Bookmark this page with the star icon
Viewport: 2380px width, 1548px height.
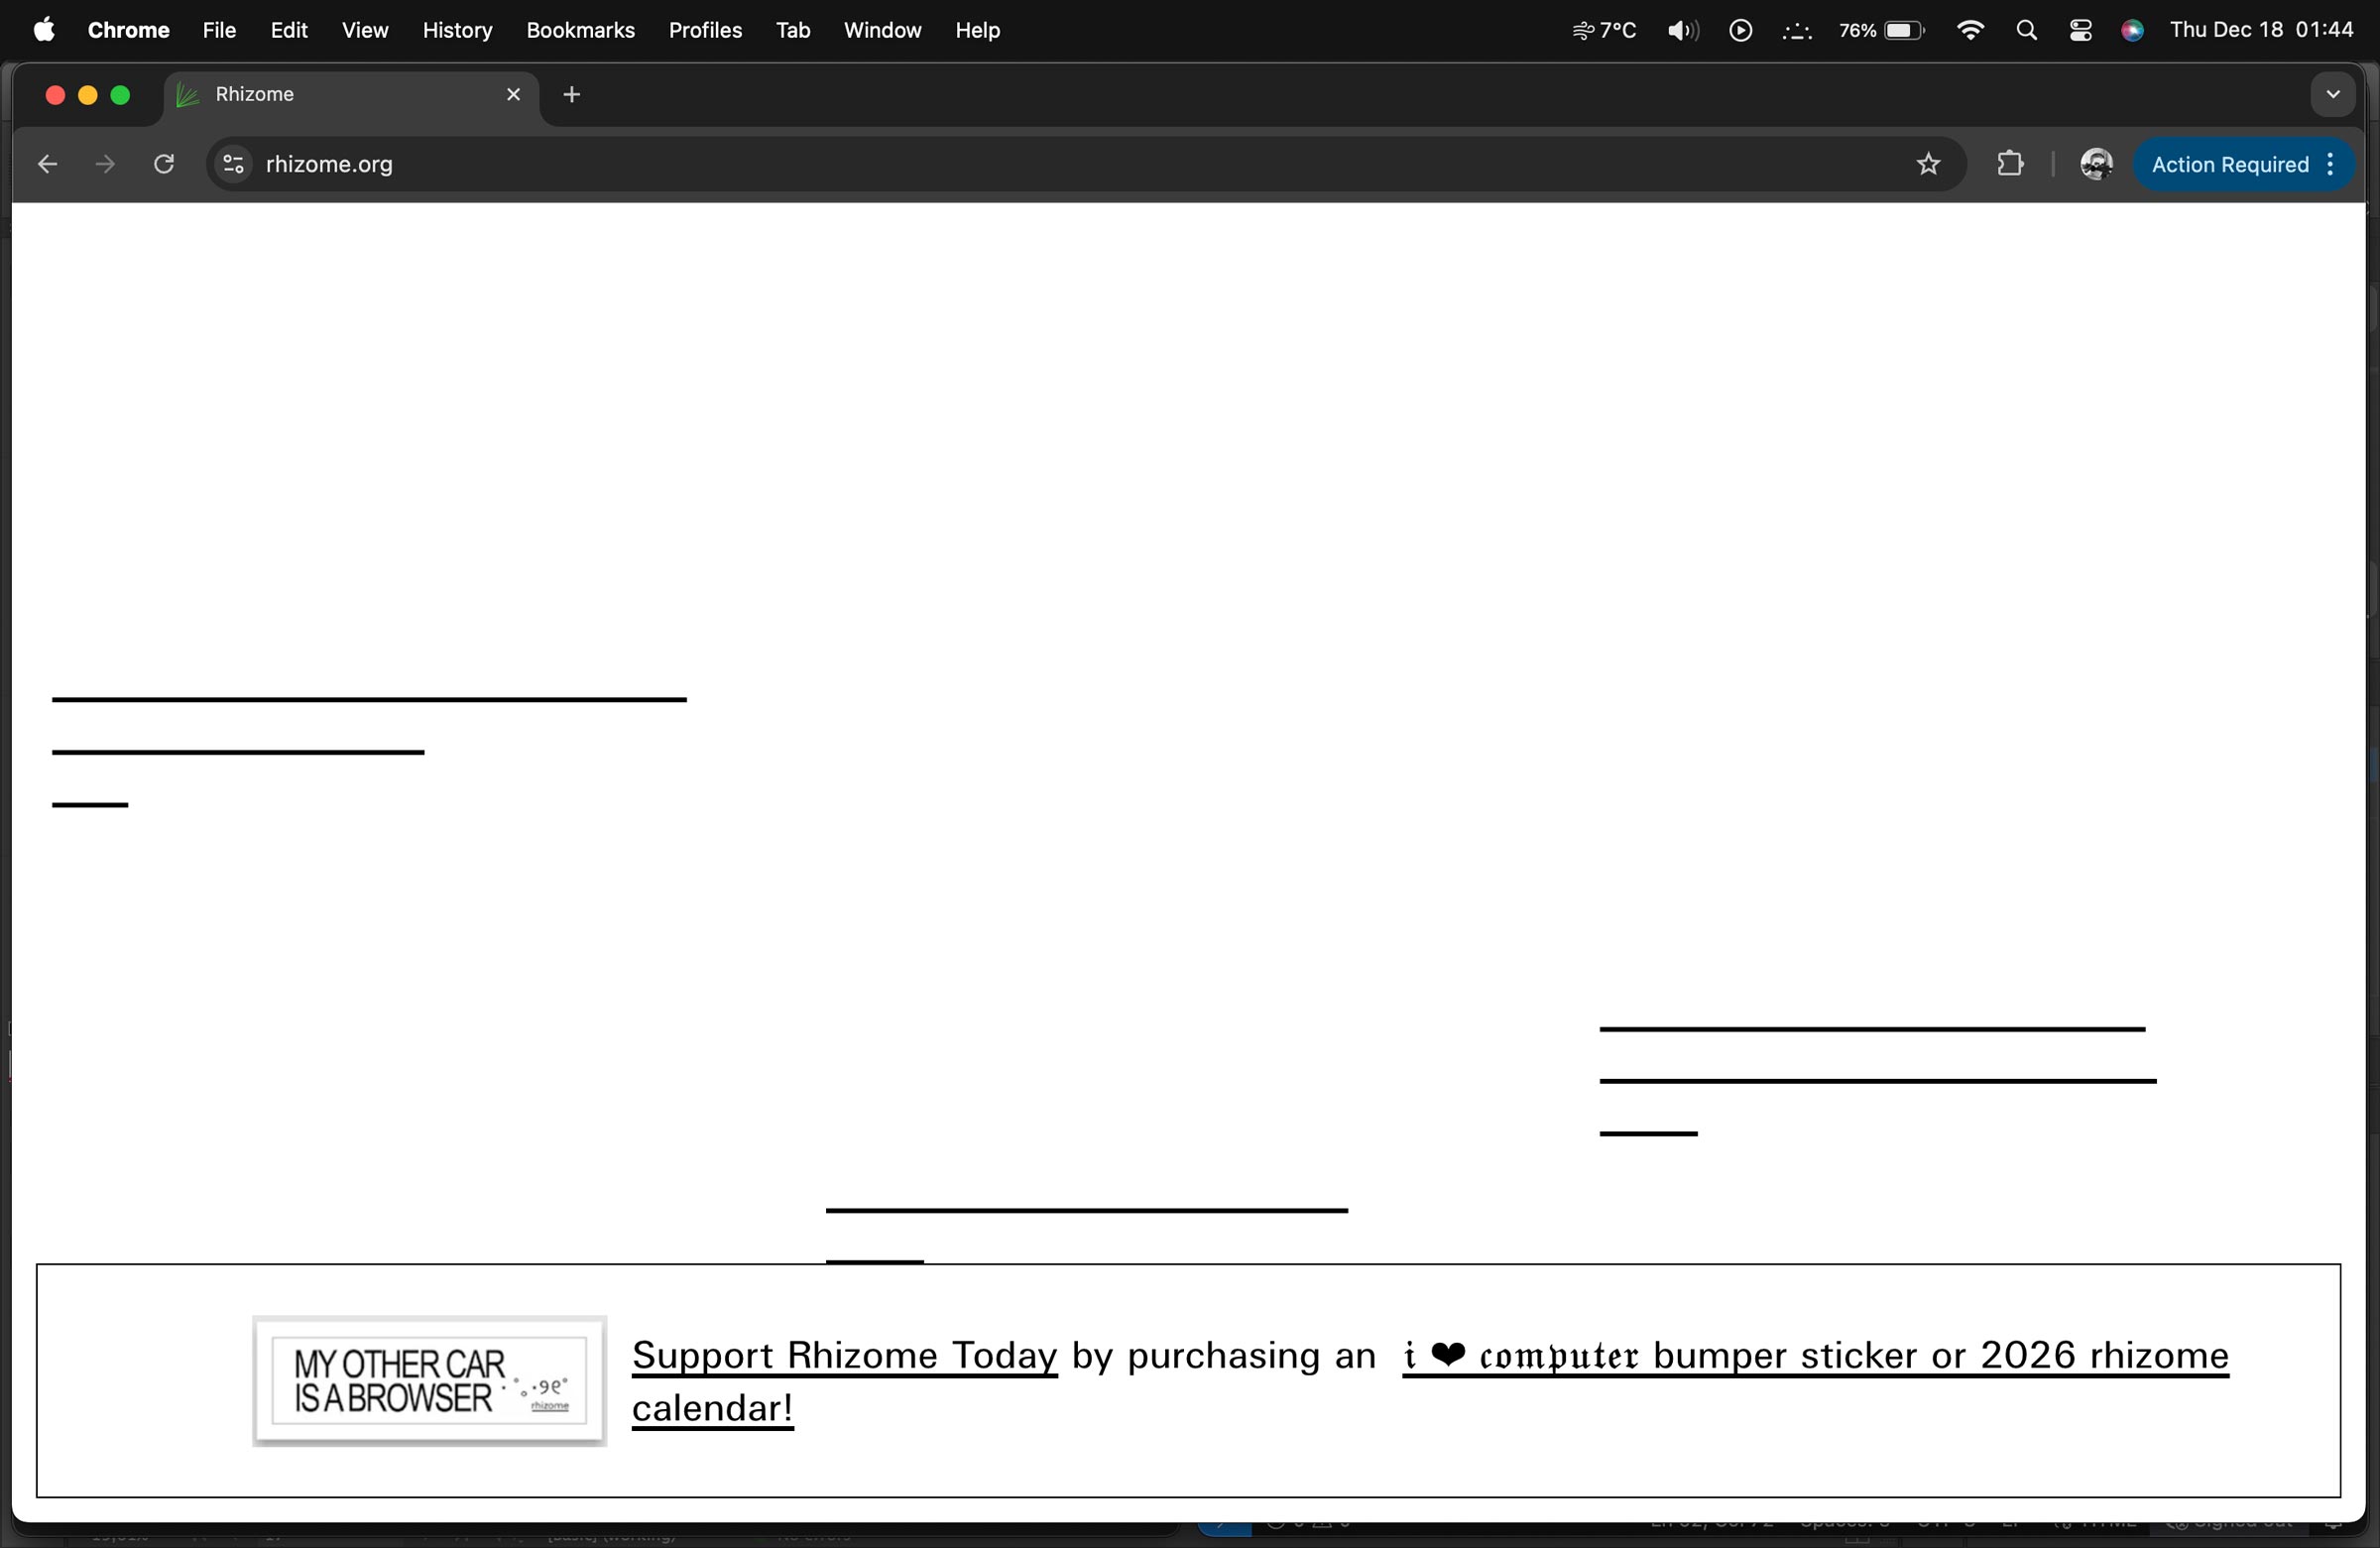1928,164
